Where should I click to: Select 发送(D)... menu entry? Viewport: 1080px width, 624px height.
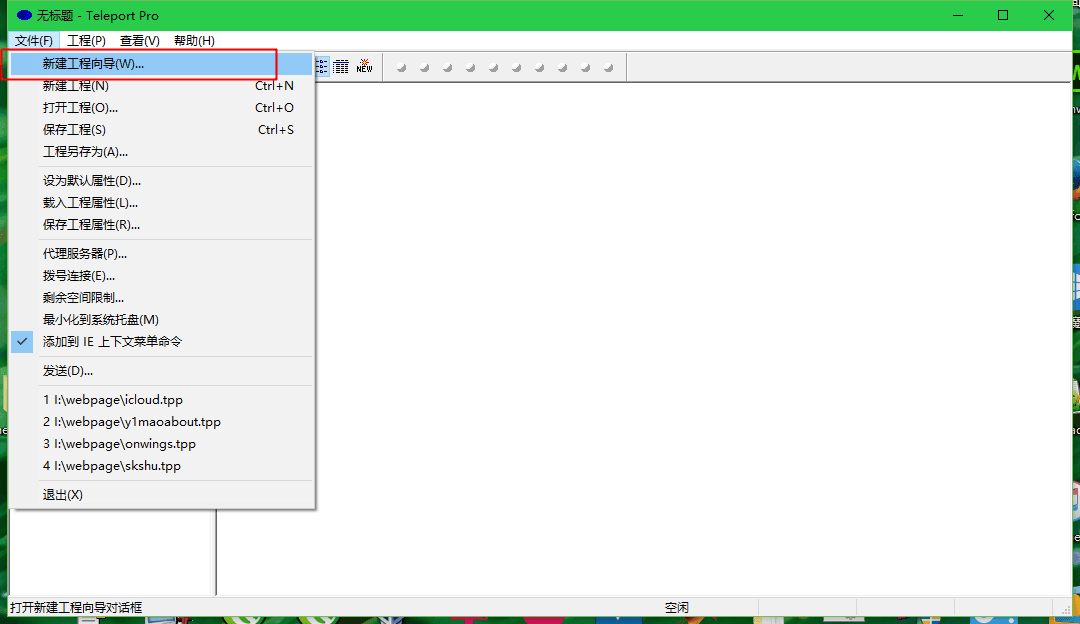point(163,371)
